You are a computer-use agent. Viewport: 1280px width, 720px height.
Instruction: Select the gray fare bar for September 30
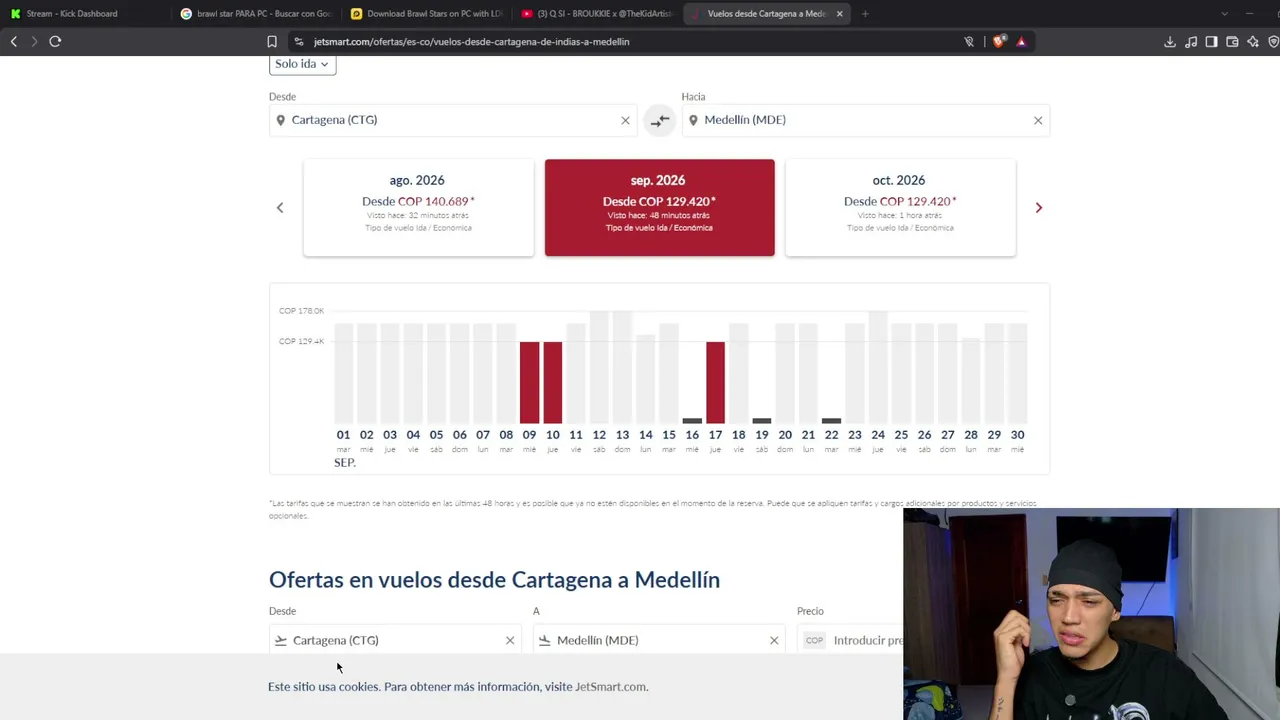pos(1017,374)
